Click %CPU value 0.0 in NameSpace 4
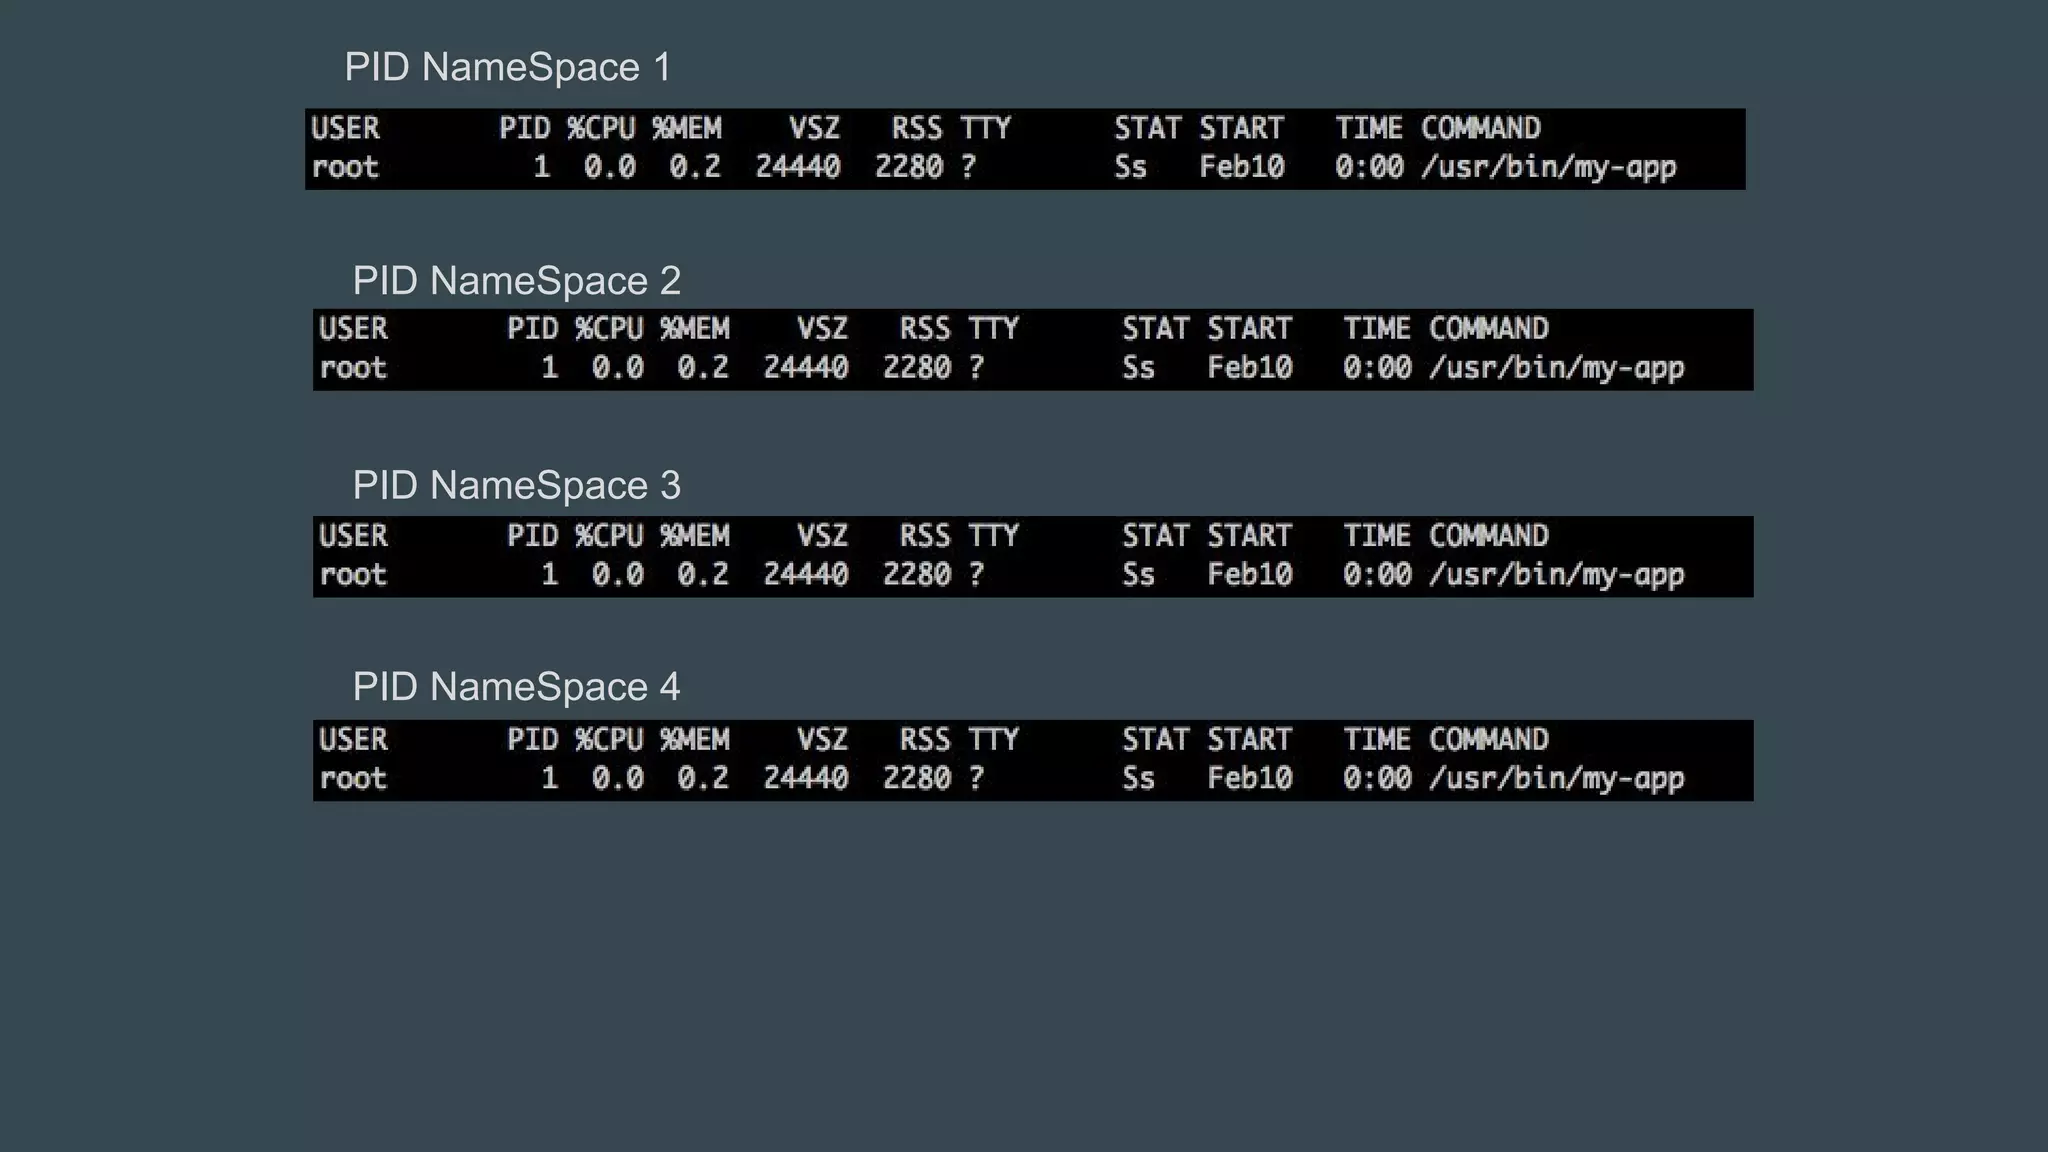 (x=618, y=779)
